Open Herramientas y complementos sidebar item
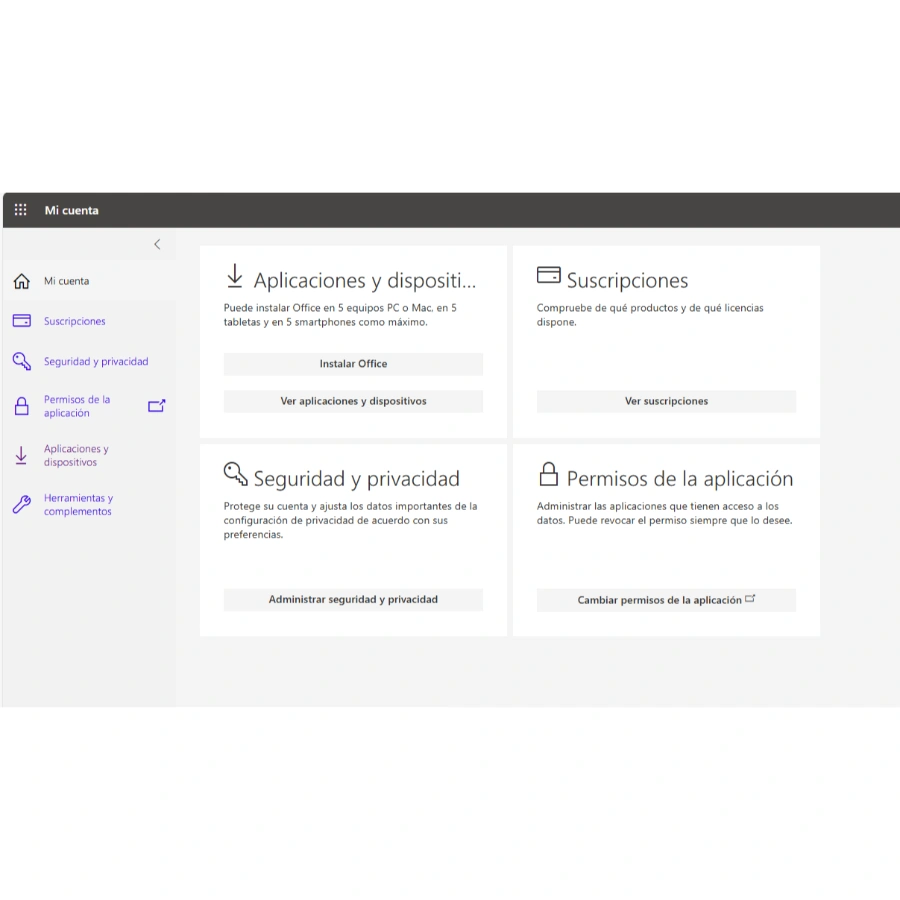Viewport: 900px width, 900px height. pyautogui.click(x=78, y=505)
